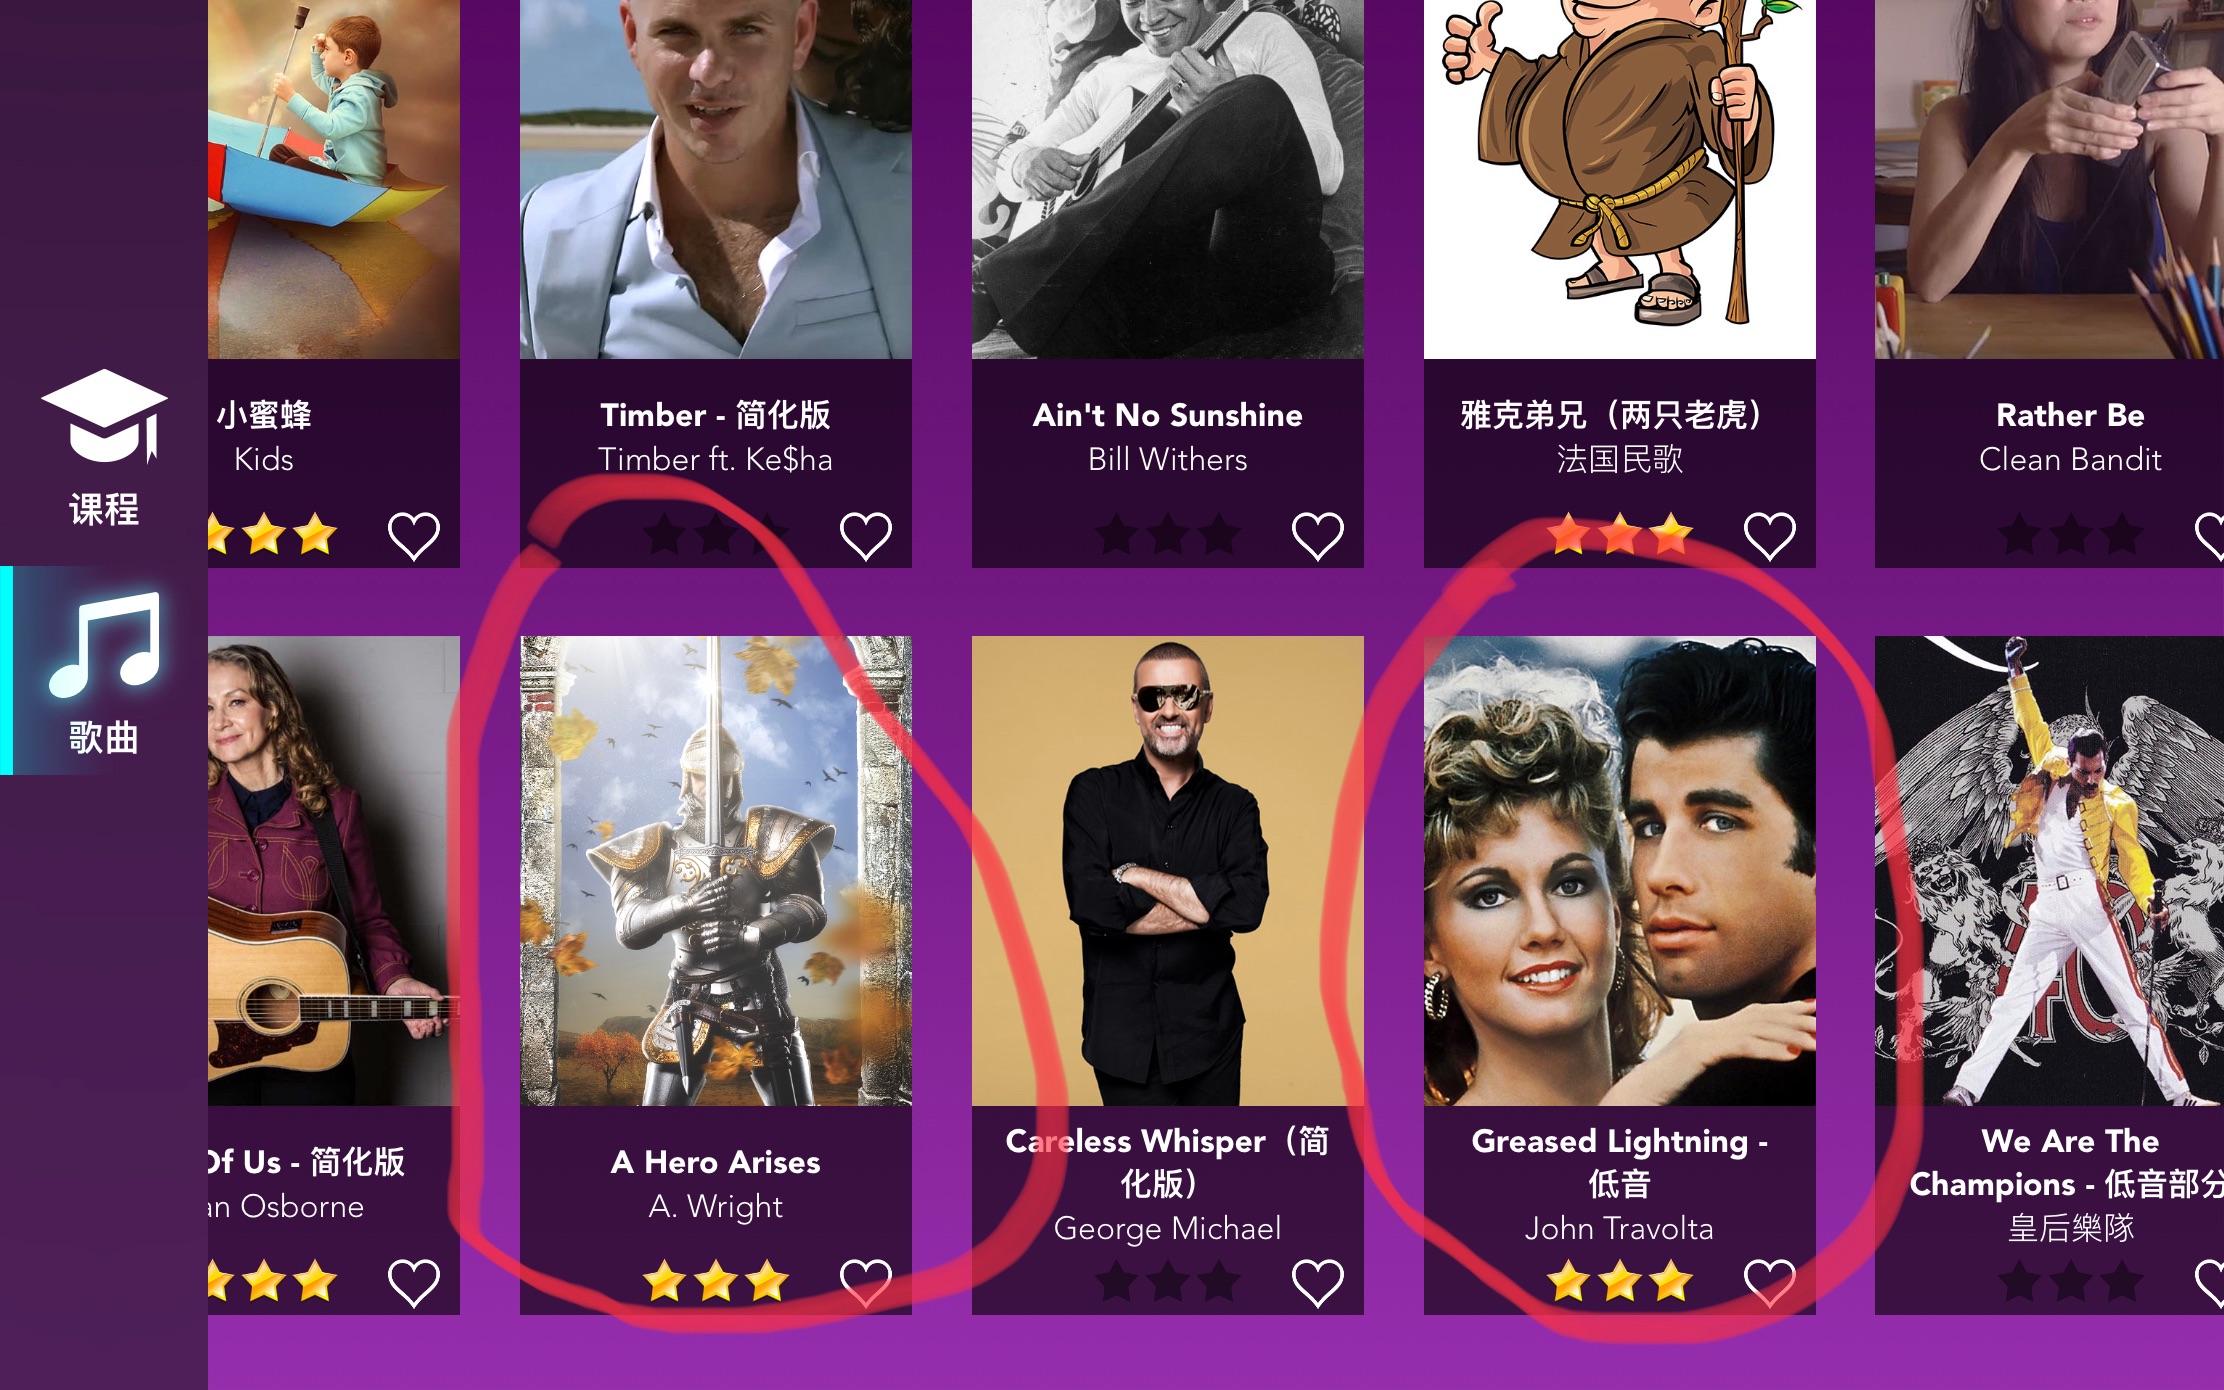Click the stars under Greased Lightning

1620,1281
